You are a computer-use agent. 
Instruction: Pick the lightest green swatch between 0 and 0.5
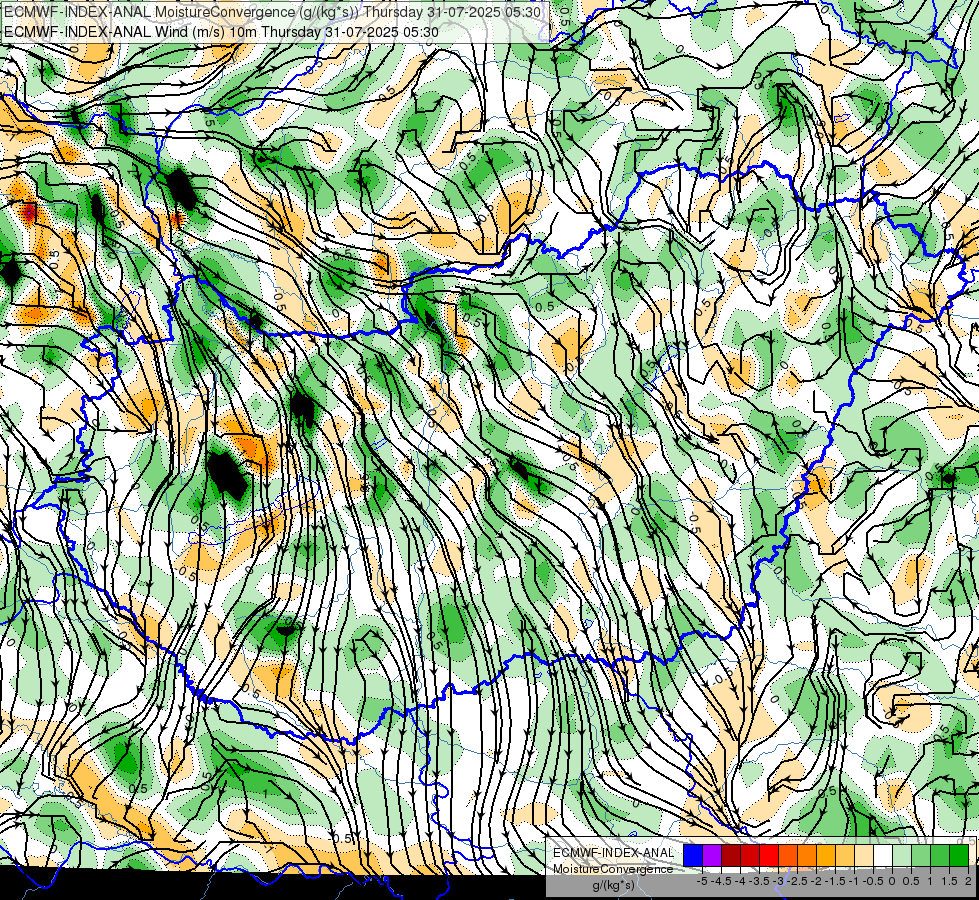coord(902,855)
